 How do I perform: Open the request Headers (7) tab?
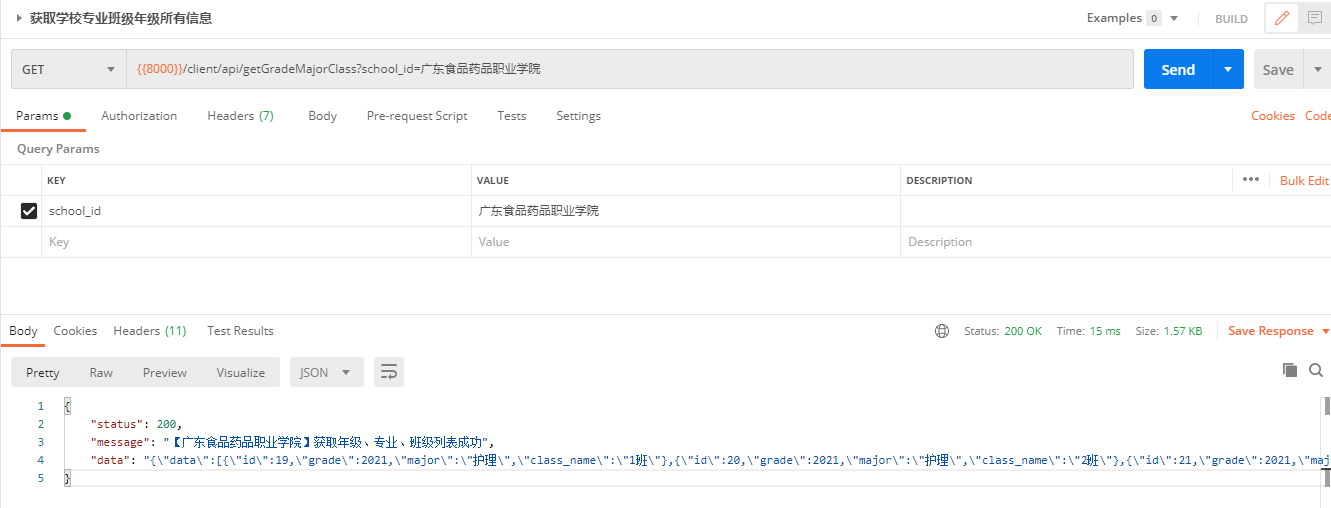tap(240, 116)
